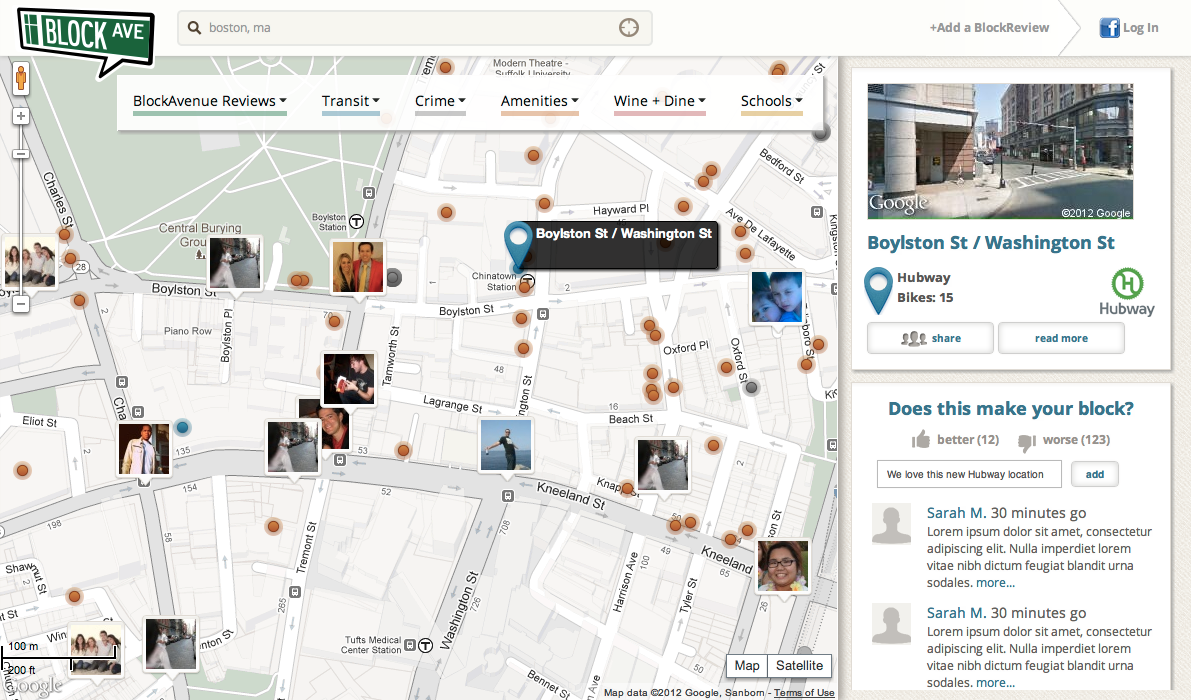
Task: Switch map to Map view
Action: [x=747, y=666]
